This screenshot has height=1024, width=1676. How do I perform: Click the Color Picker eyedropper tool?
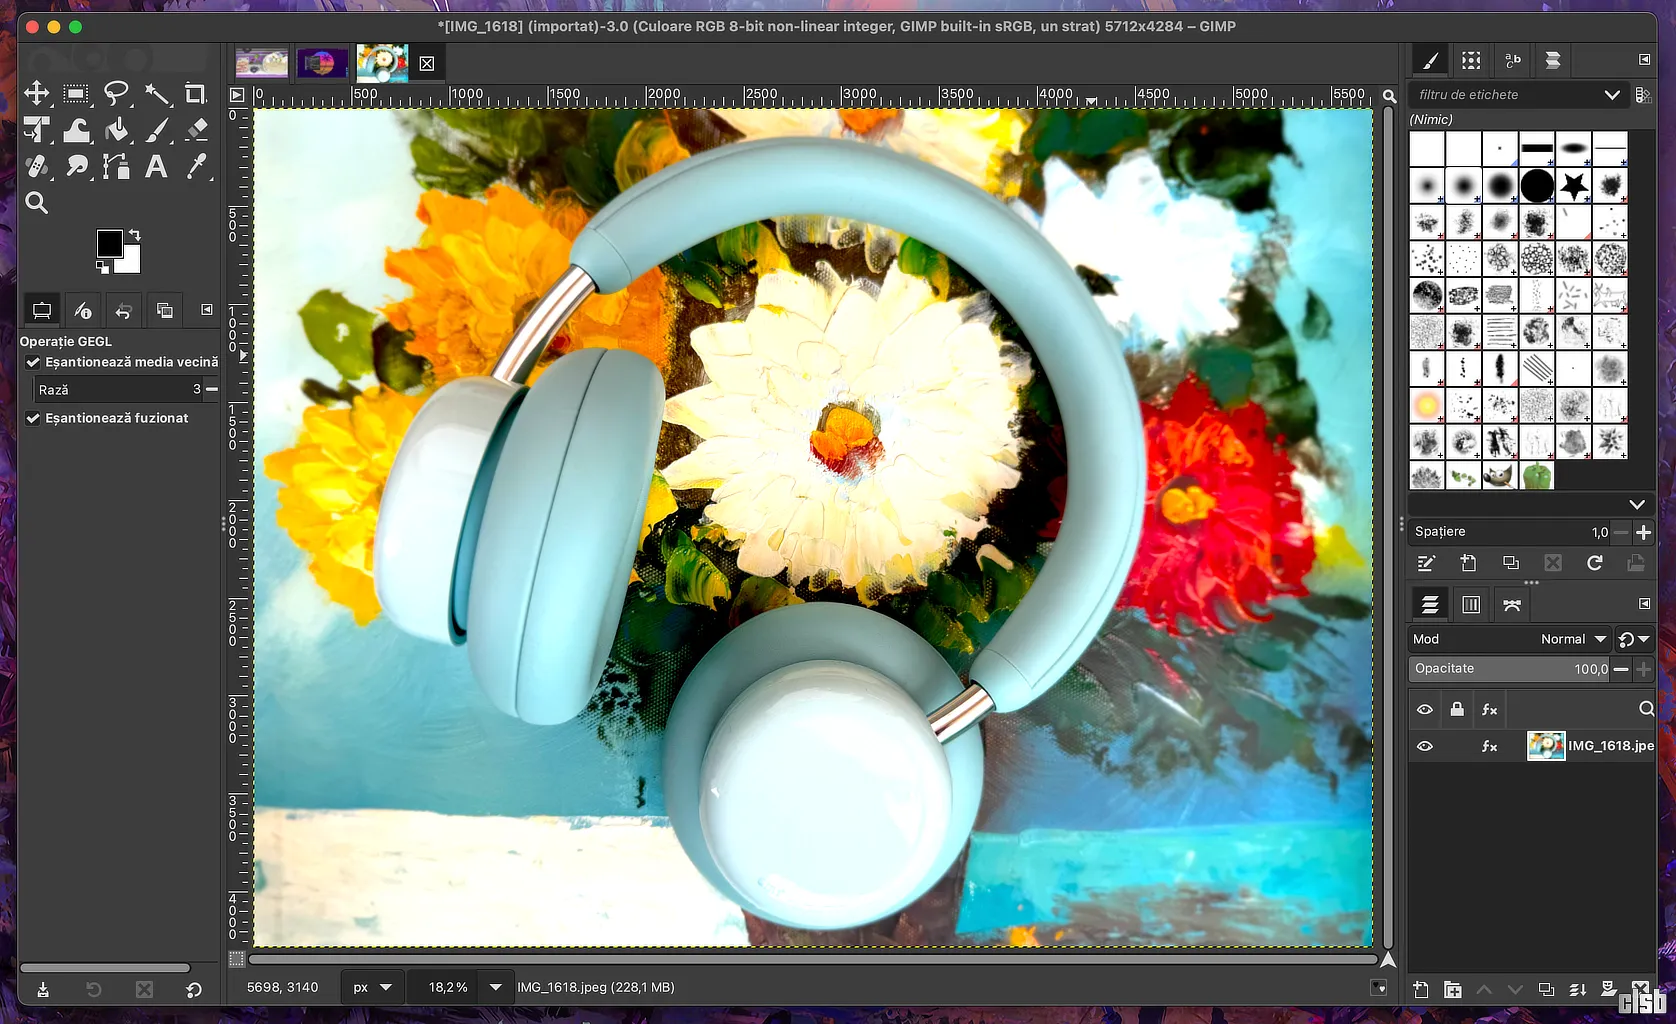click(197, 166)
